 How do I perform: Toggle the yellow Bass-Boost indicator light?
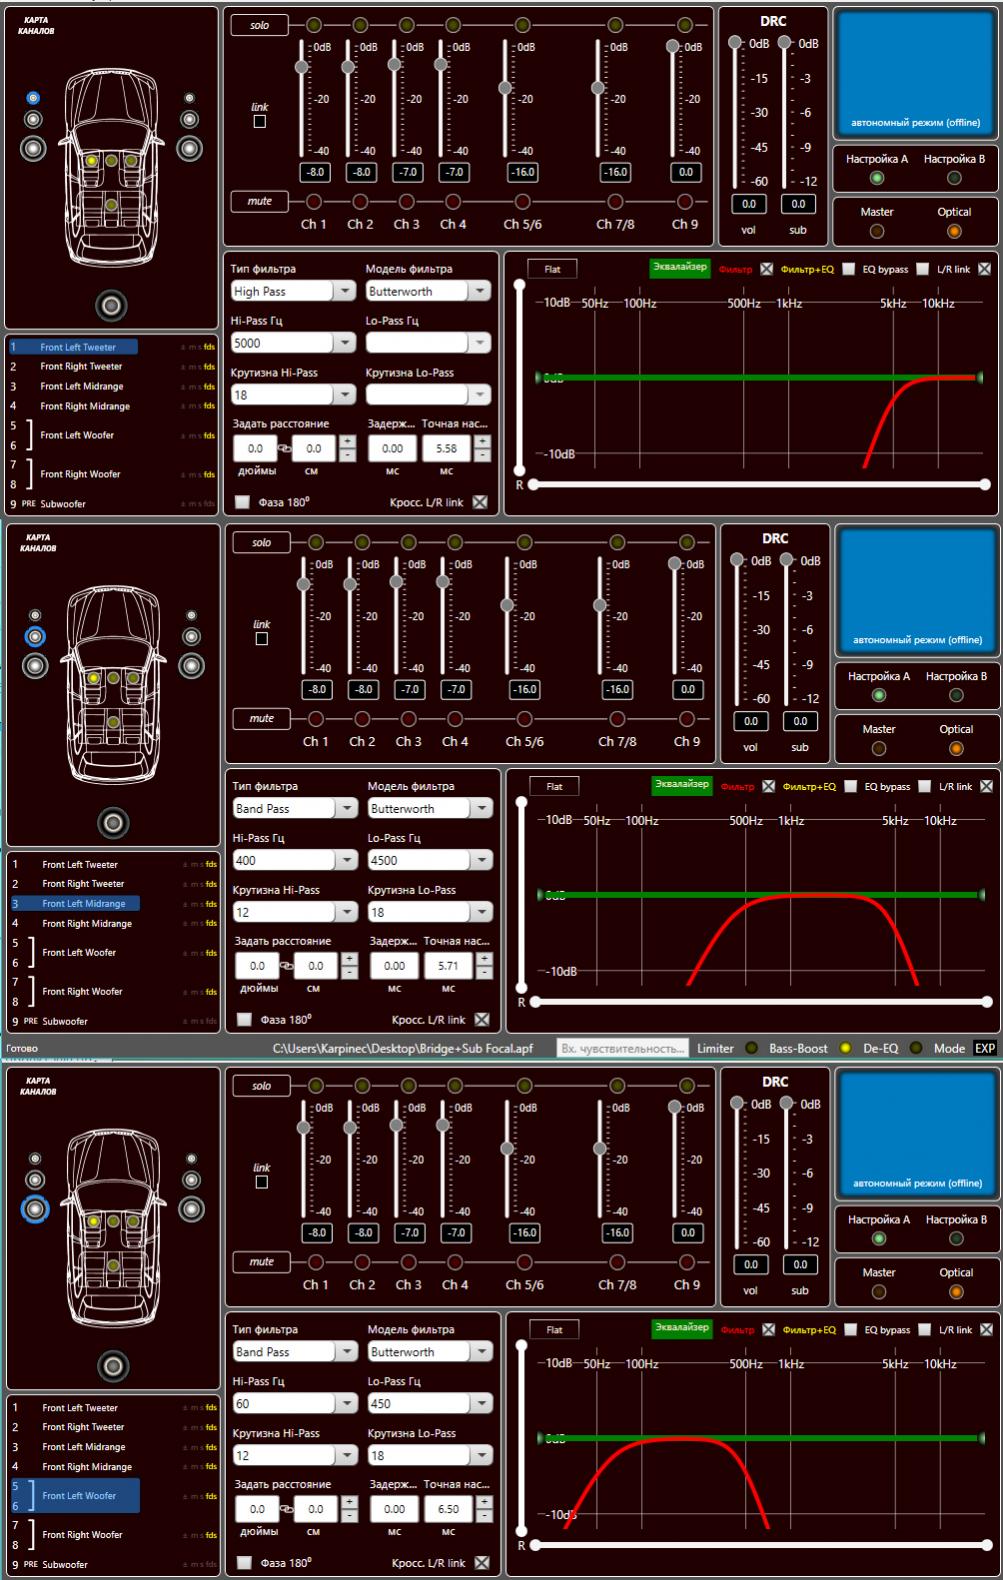click(x=845, y=1048)
